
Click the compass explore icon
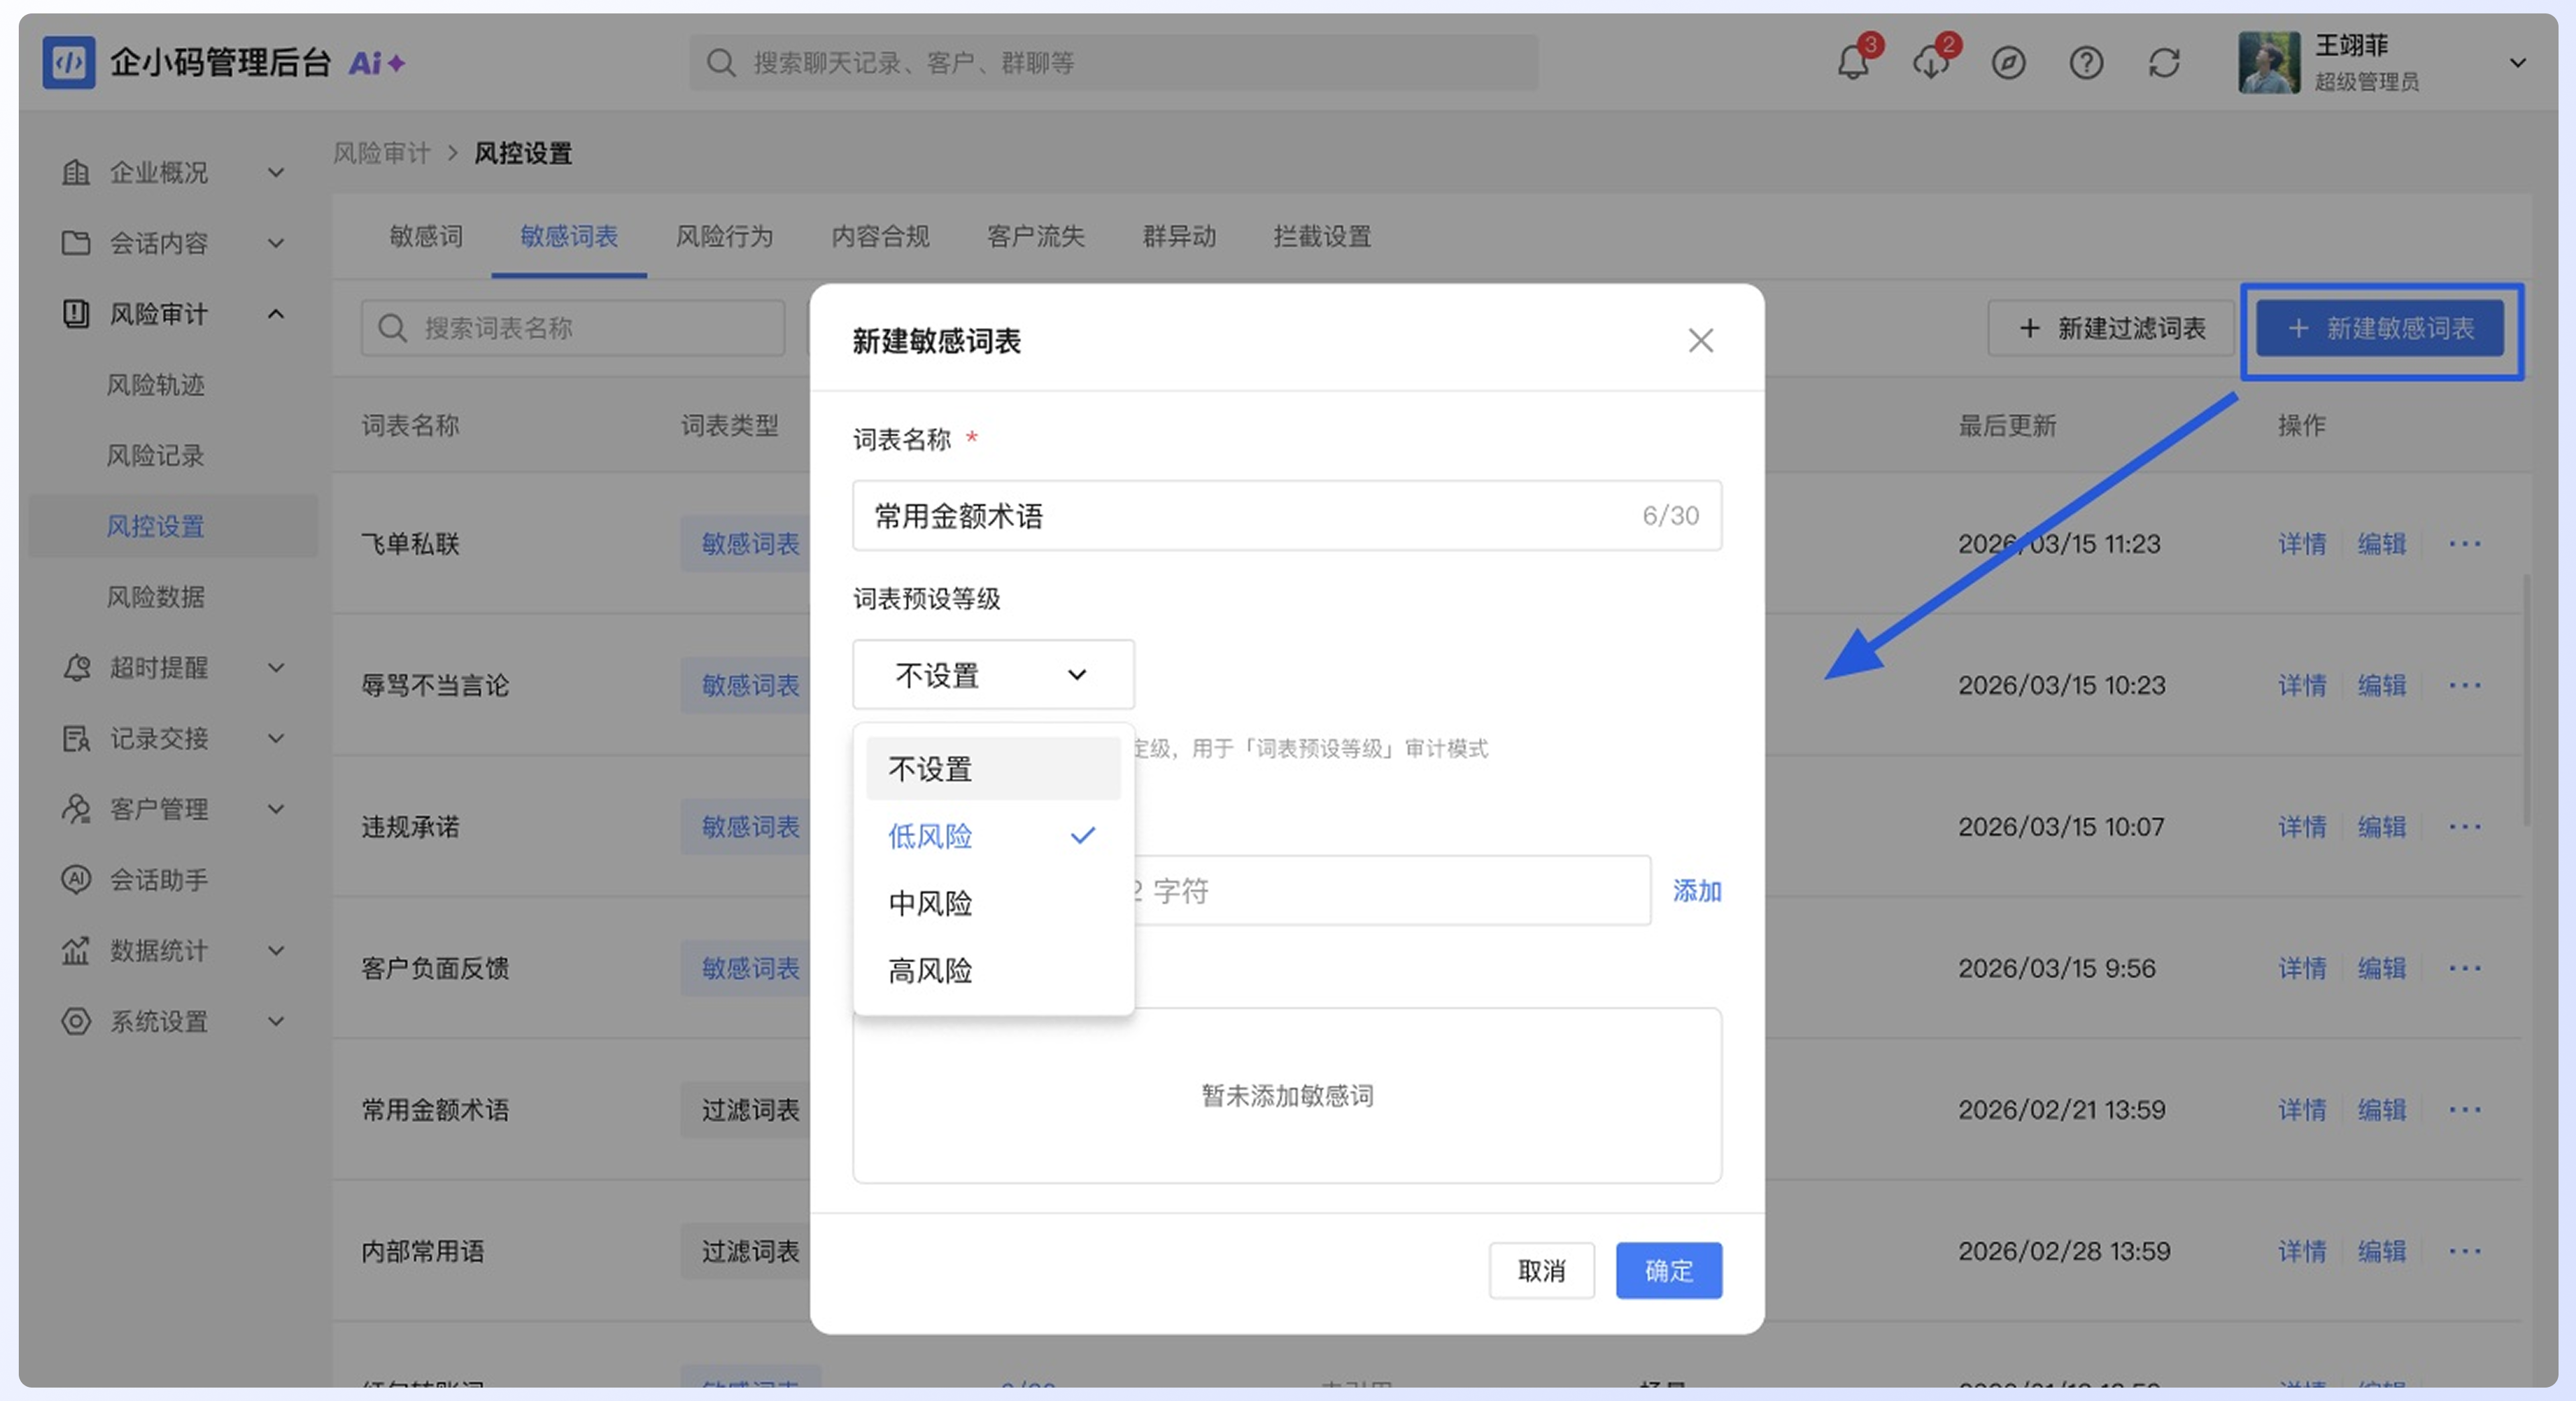point(2008,63)
